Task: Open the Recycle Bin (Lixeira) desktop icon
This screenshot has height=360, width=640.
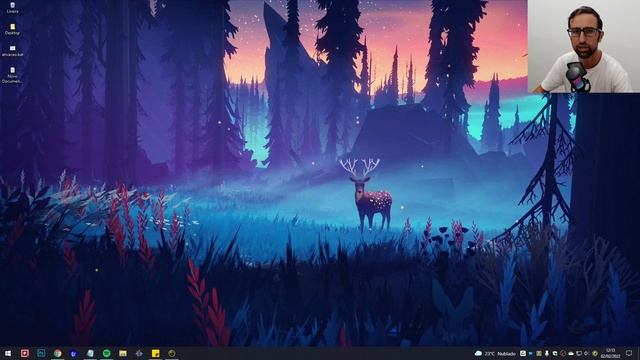Action: coord(12,8)
